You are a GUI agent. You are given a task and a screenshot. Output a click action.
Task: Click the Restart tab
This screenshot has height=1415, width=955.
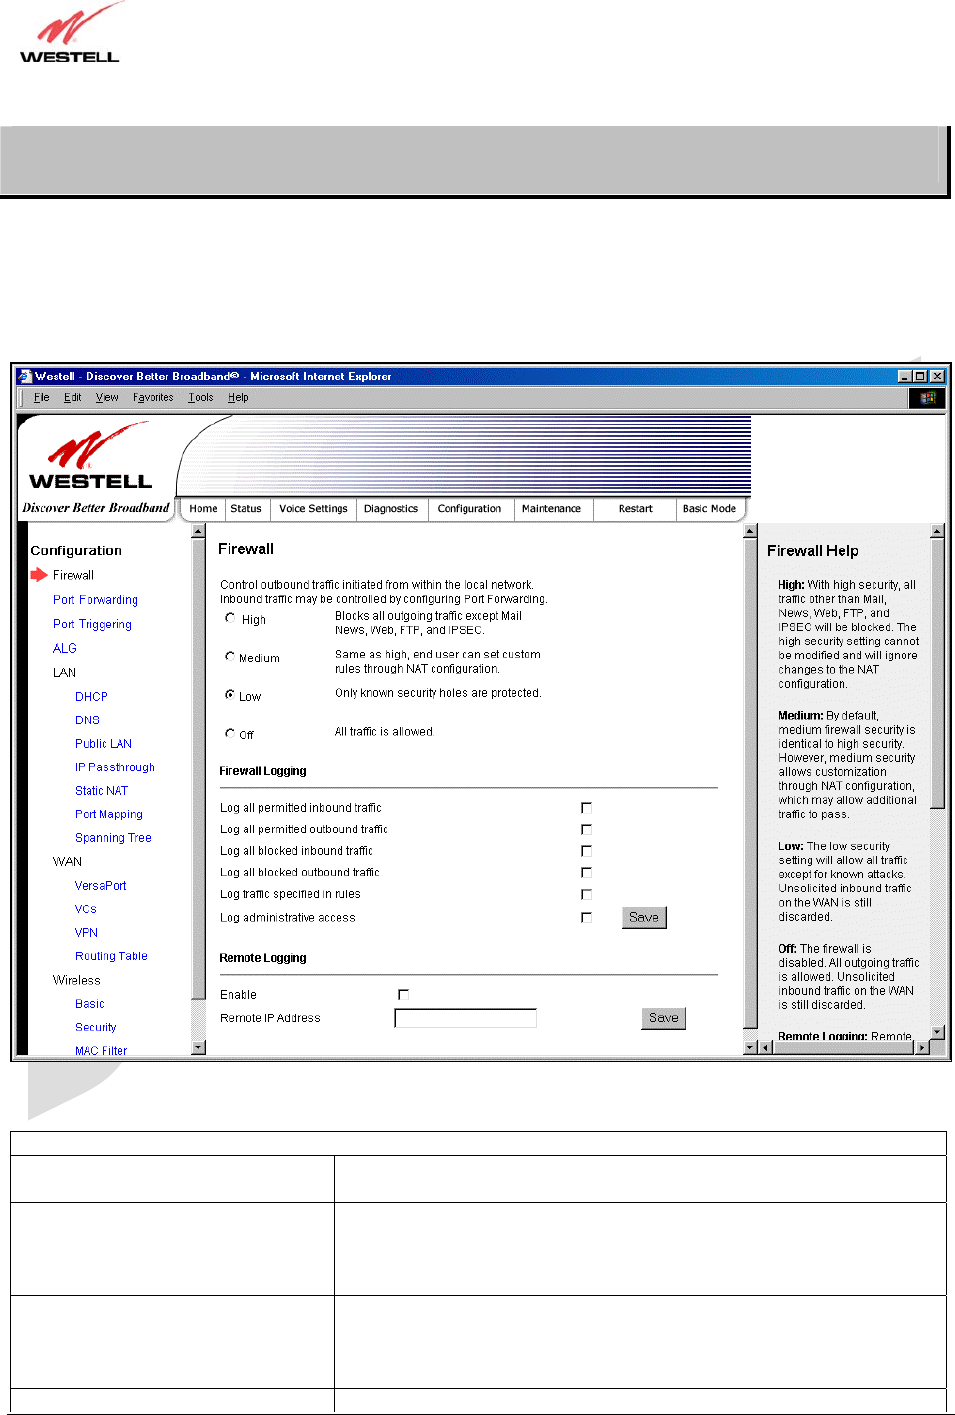click(636, 509)
